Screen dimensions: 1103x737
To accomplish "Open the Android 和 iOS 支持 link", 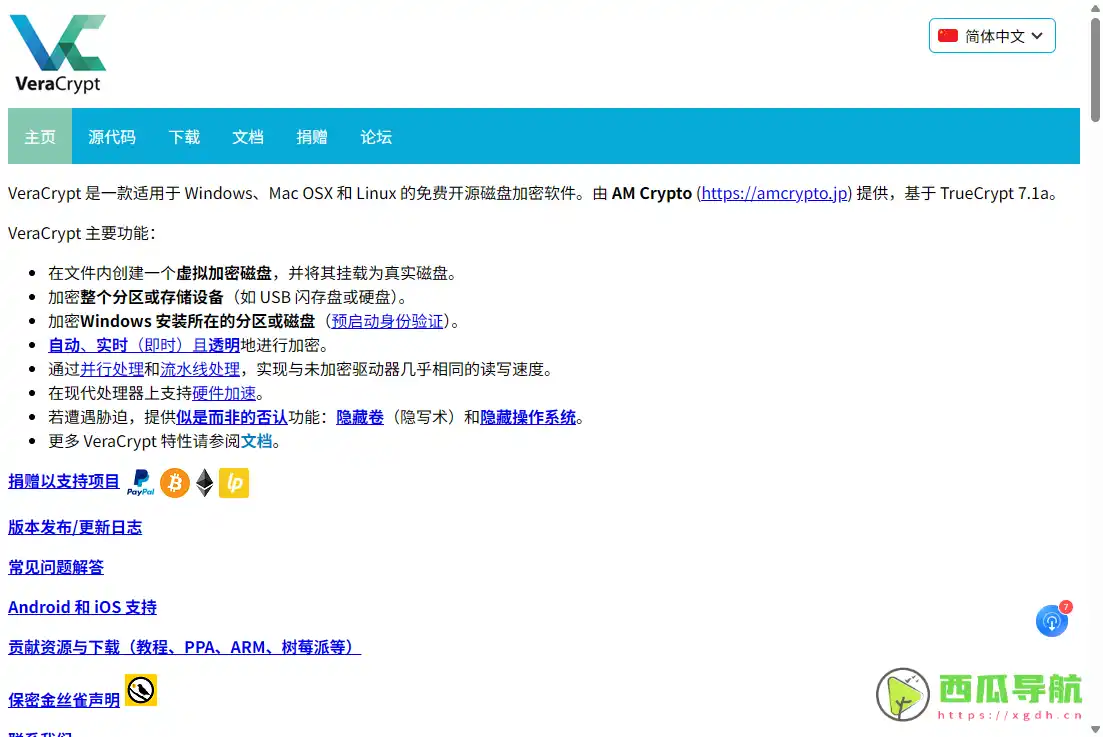I will point(82,607).
